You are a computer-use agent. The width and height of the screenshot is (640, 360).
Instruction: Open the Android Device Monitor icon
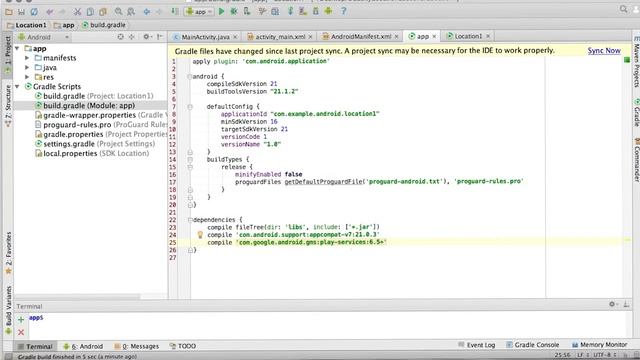tap(328, 11)
